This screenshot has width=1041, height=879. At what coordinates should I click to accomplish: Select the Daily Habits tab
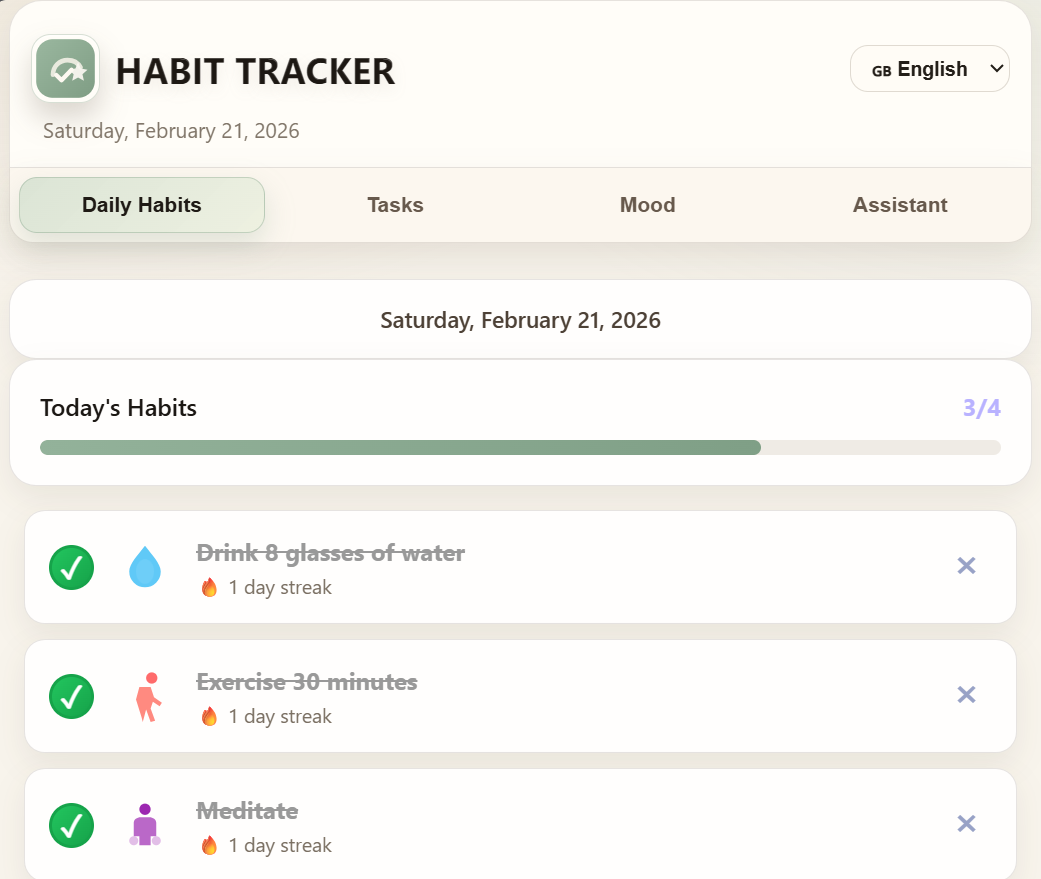click(x=142, y=204)
